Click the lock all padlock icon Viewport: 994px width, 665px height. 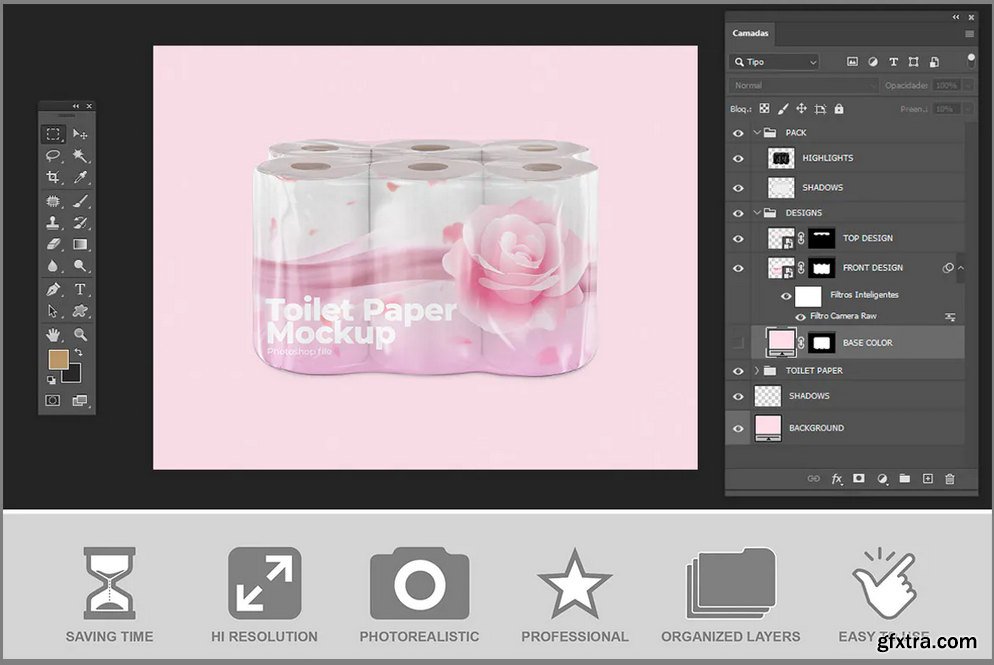[838, 109]
